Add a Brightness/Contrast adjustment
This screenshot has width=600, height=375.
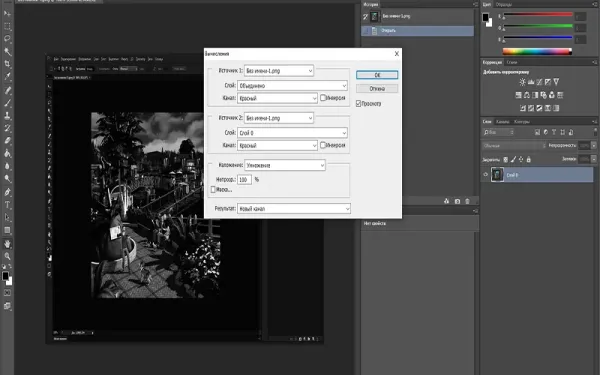pyautogui.click(x=522, y=82)
